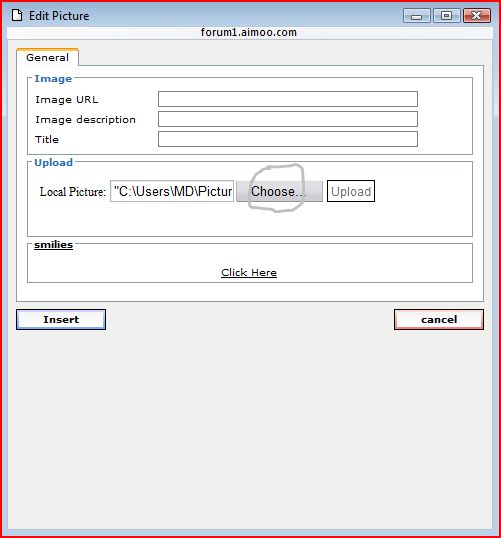501x538 pixels.
Task: Click the Insert button
Action: click(x=61, y=319)
